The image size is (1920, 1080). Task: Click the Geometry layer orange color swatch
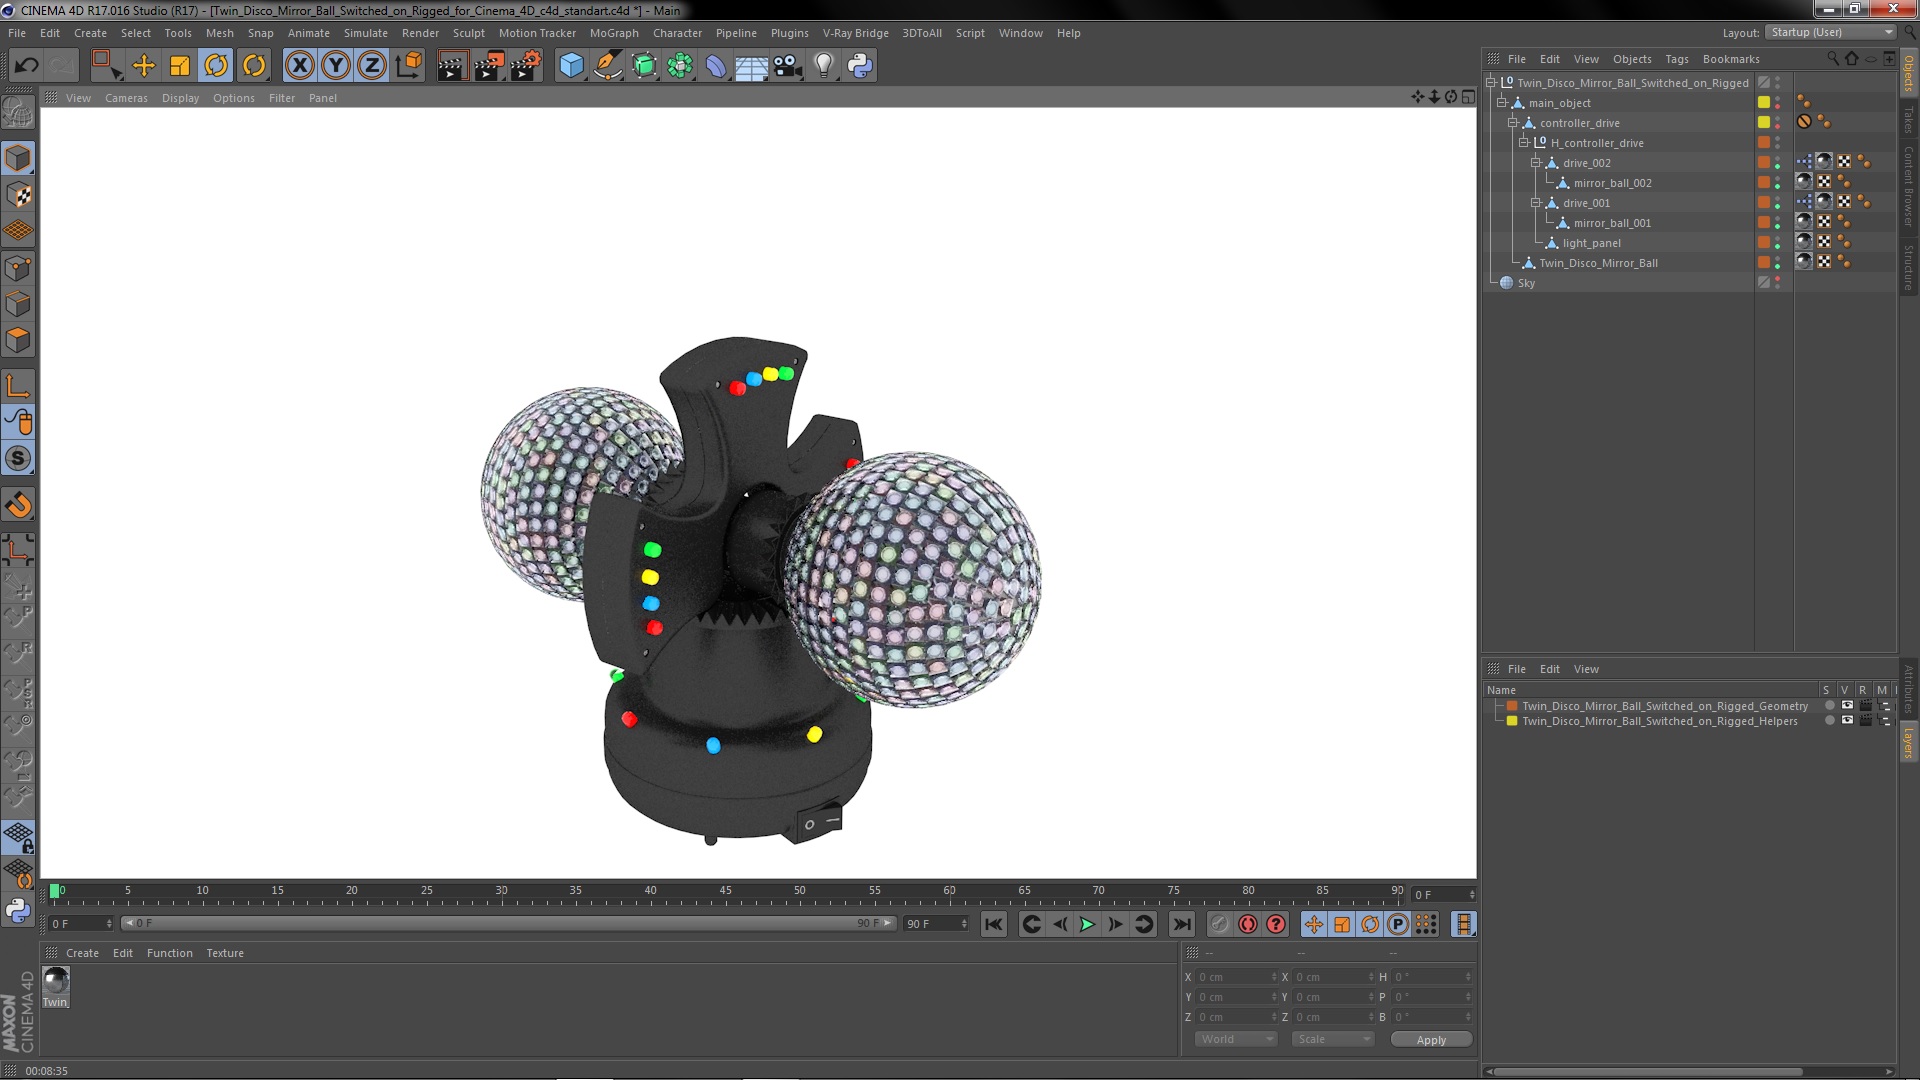[x=1512, y=706]
